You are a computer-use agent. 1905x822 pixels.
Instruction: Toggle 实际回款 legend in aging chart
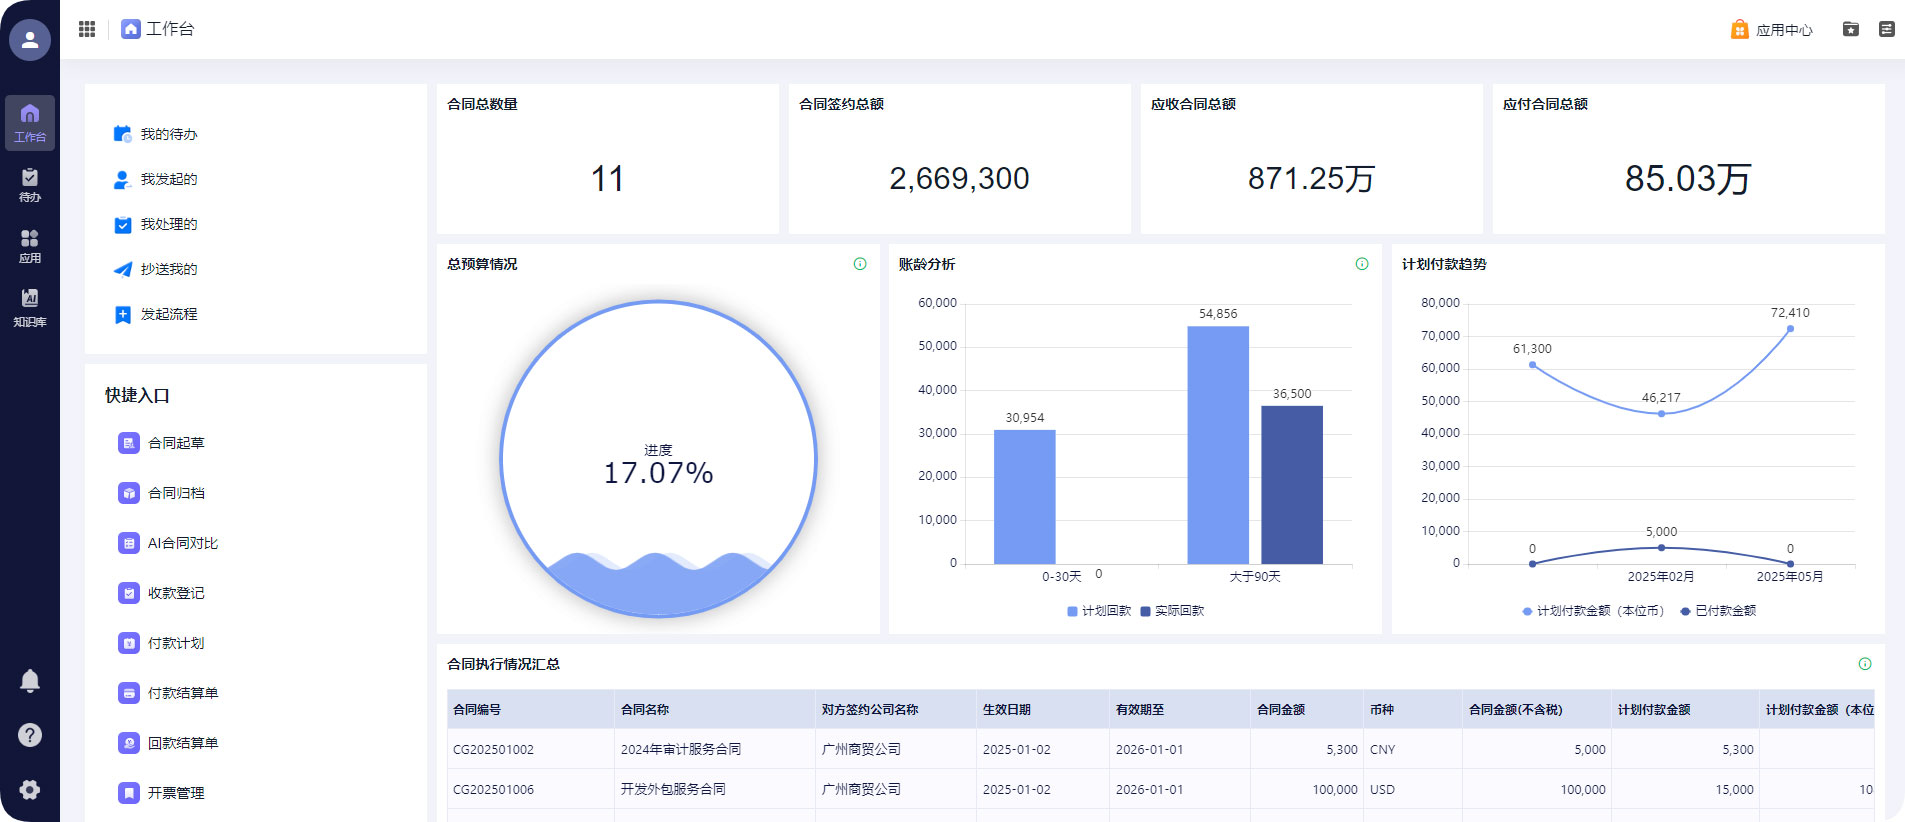(1172, 611)
